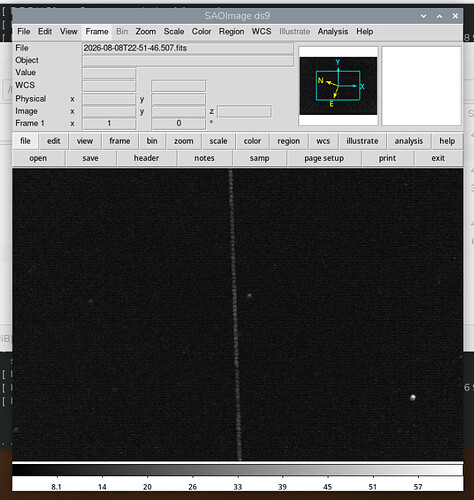Open the Scale menu
Image resolution: width=474 pixels, height=500 pixels.
(x=174, y=32)
